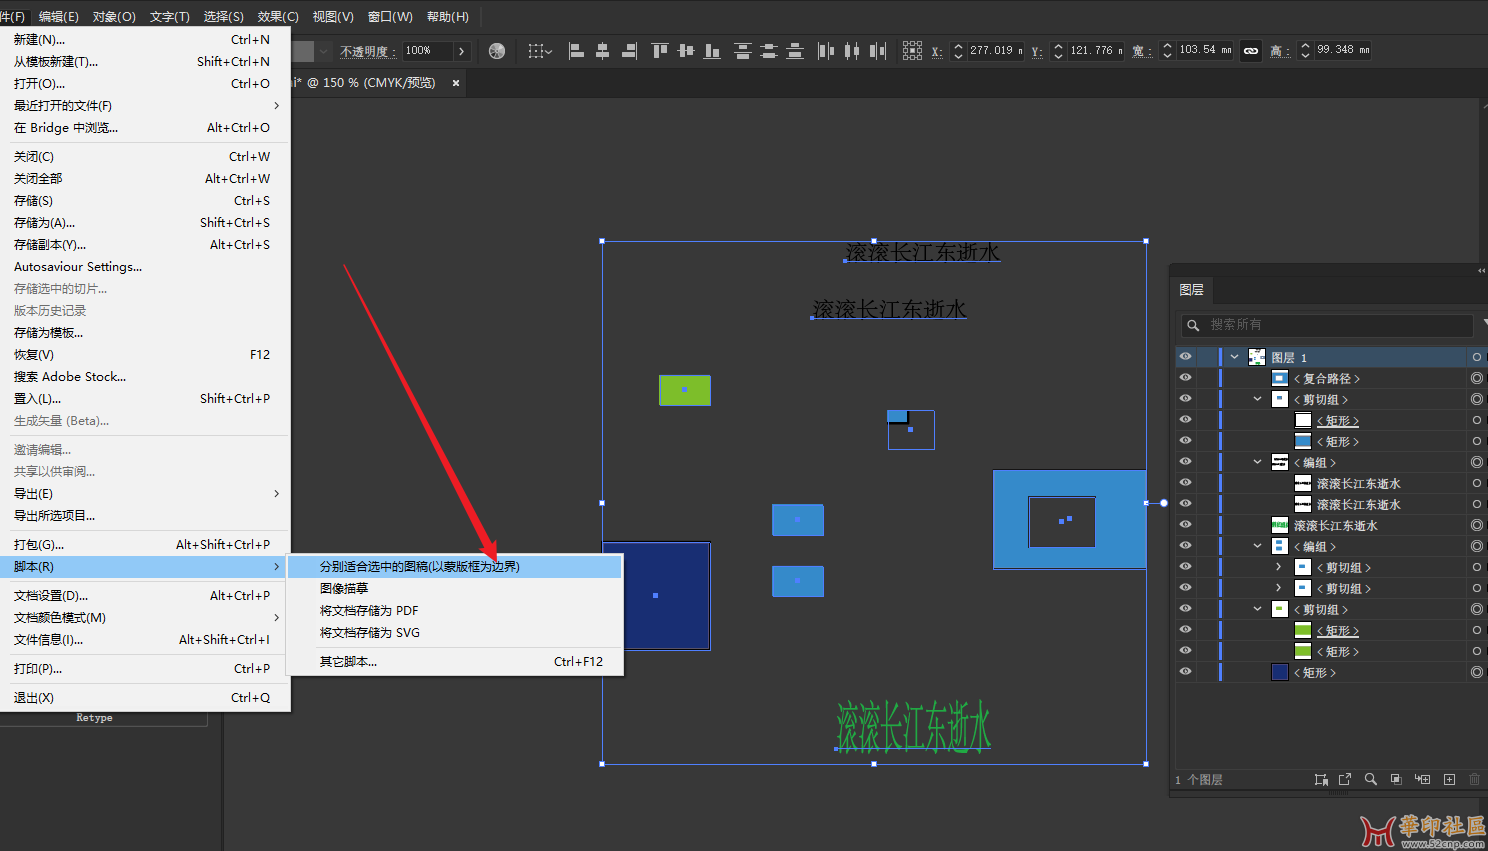
Task: Click the 搜索所有 layer search field
Action: coord(1326,325)
